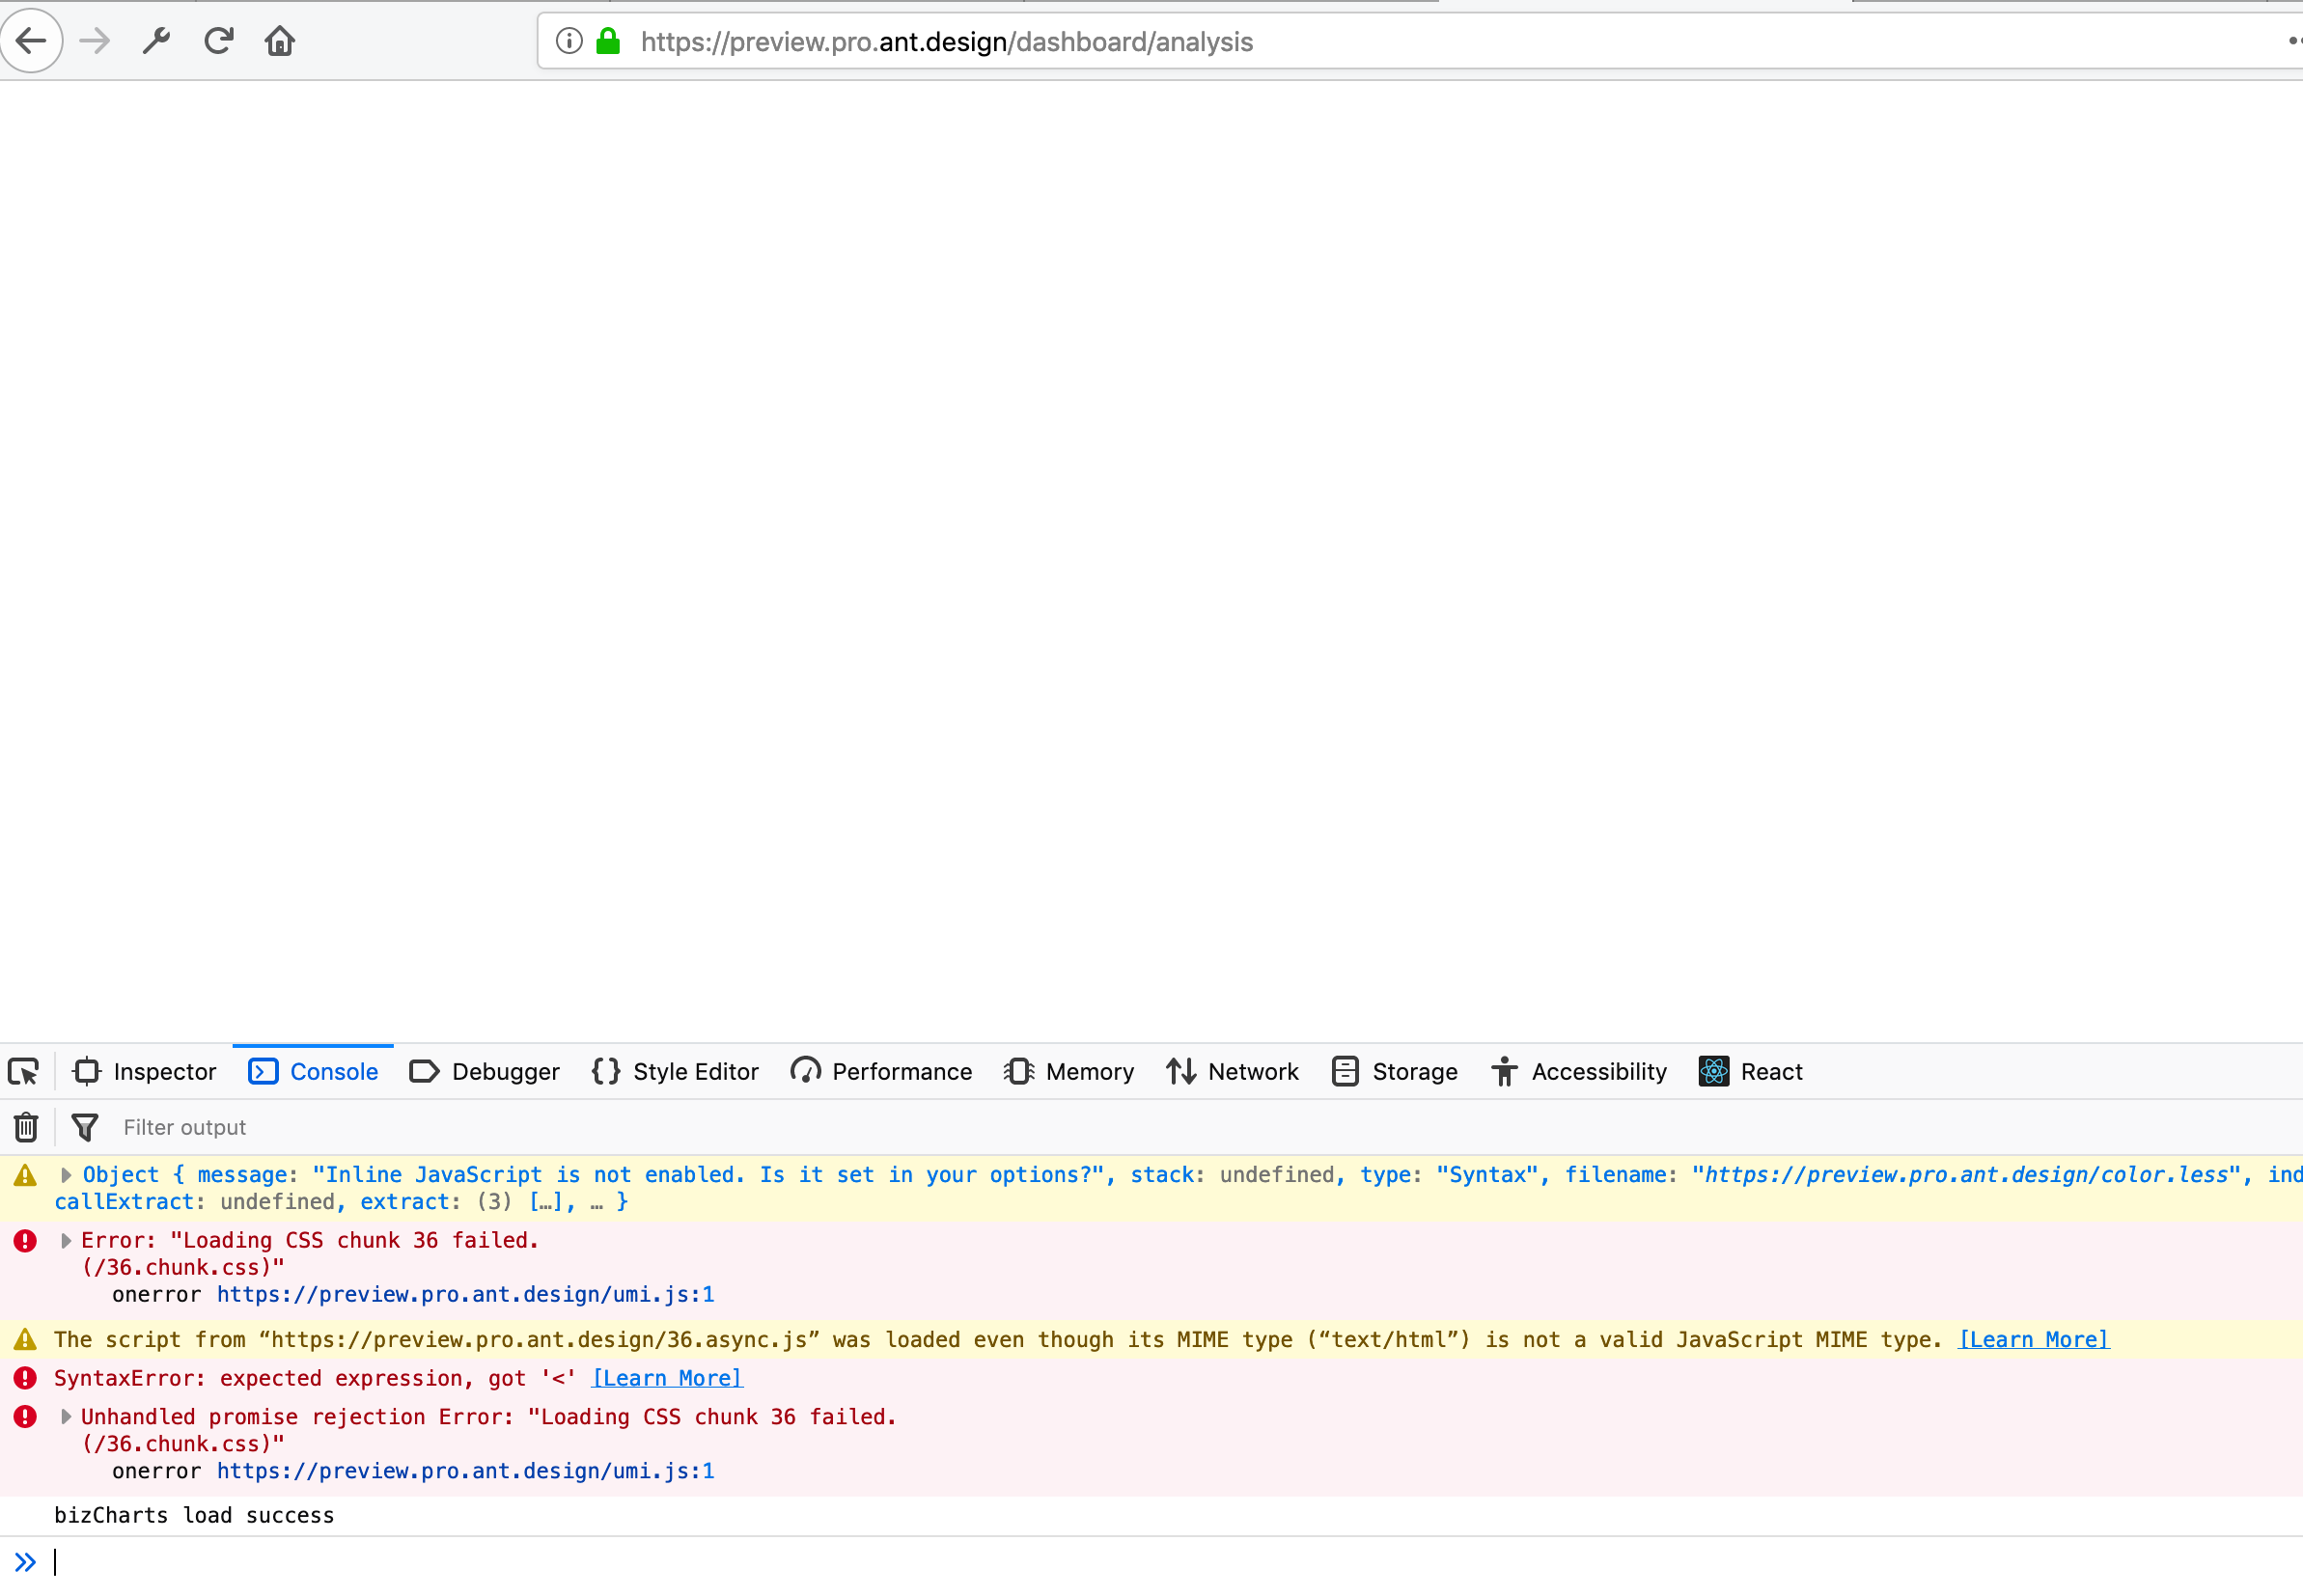Click the green padlock in address bar
2303x1596 pixels.
coord(607,41)
